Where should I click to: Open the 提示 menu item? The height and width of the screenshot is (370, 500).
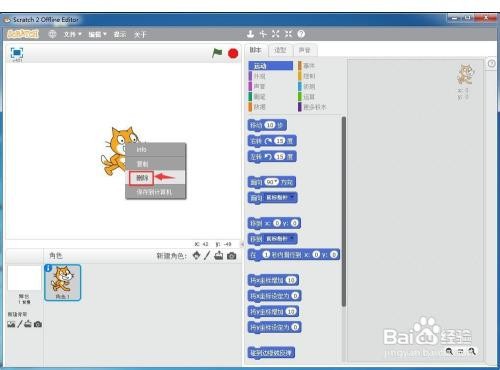(120, 34)
